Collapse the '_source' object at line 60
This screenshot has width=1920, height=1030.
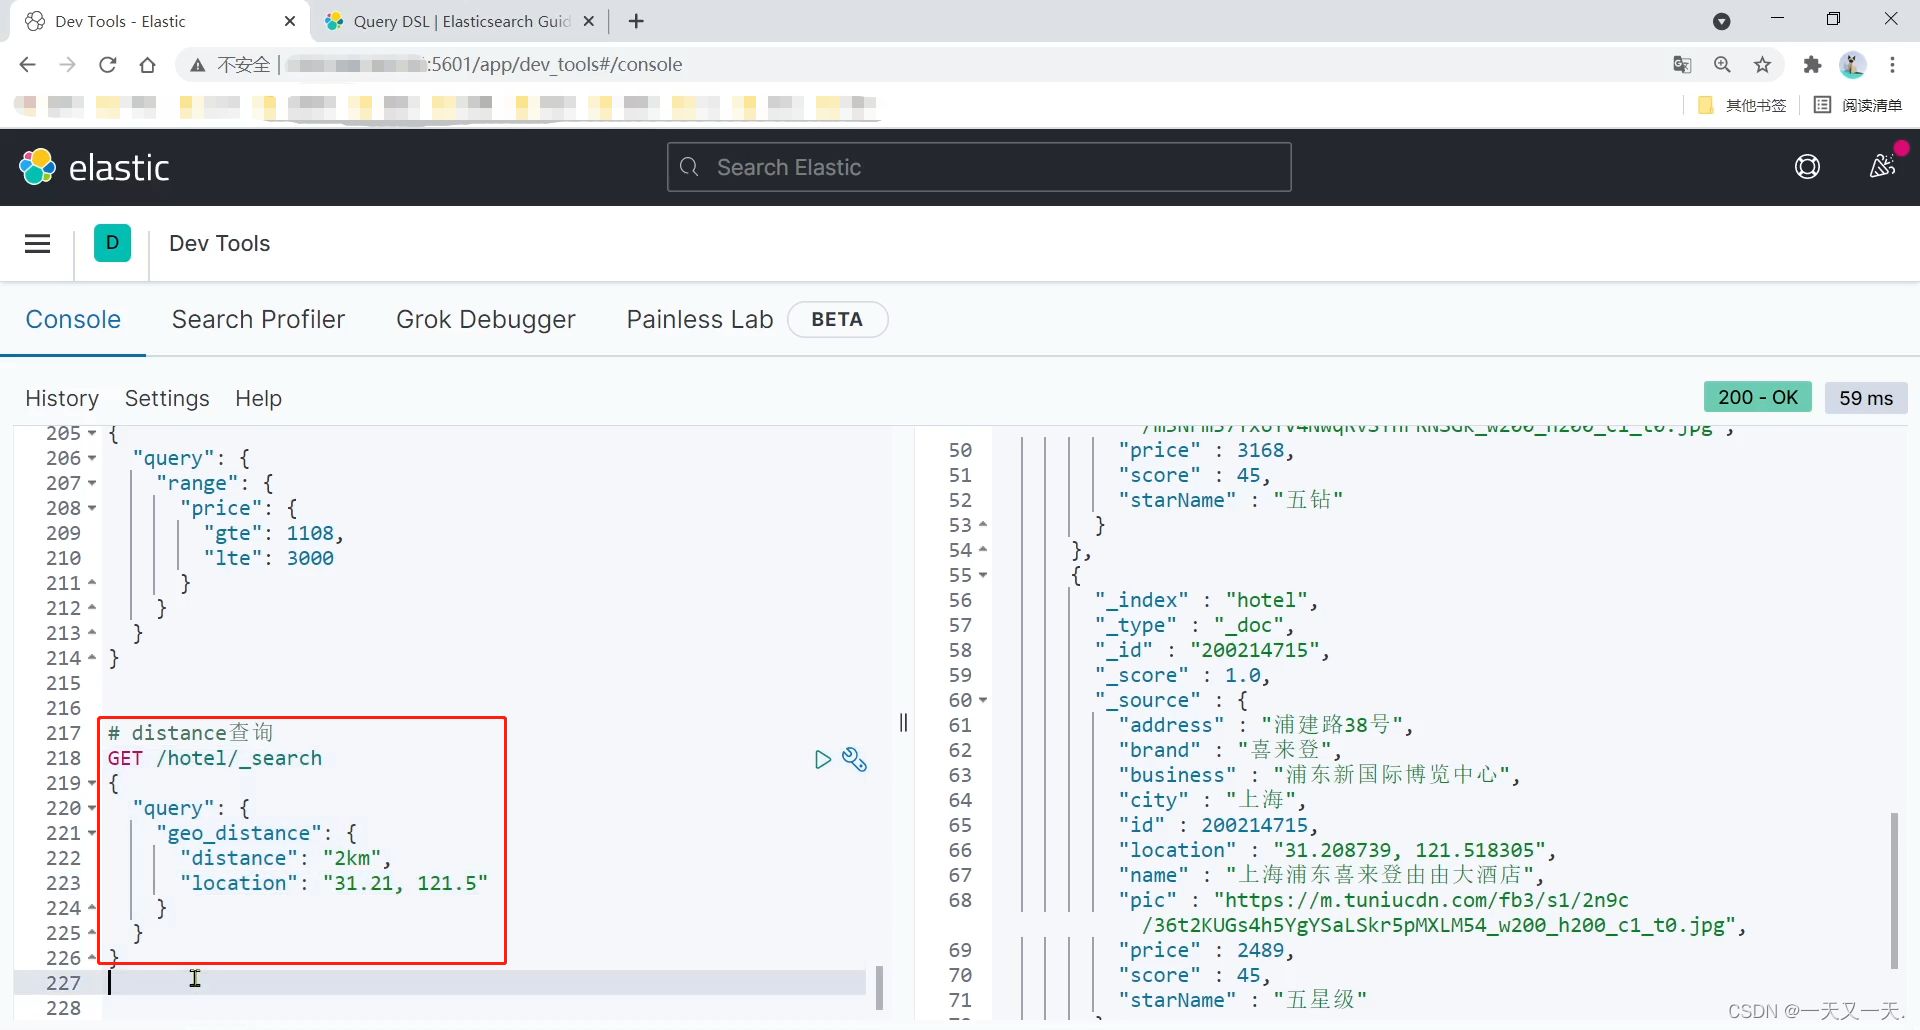[x=983, y=700]
